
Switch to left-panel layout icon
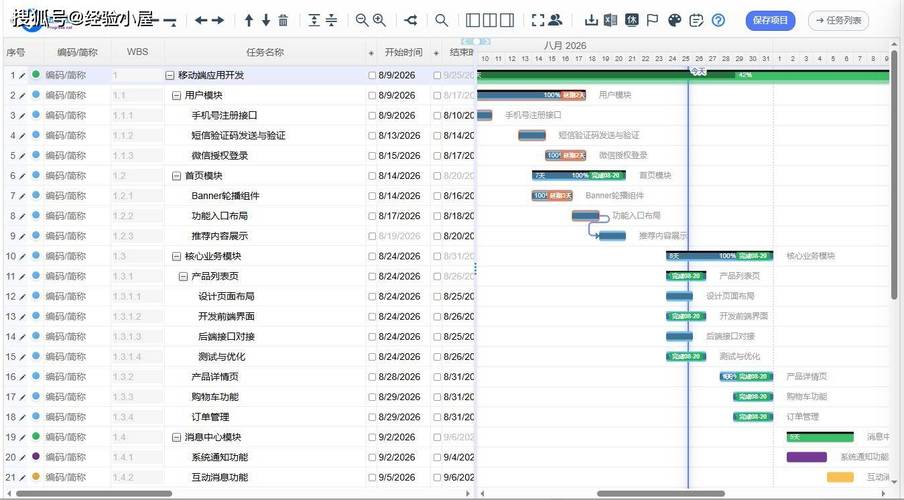tap(473, 20)
